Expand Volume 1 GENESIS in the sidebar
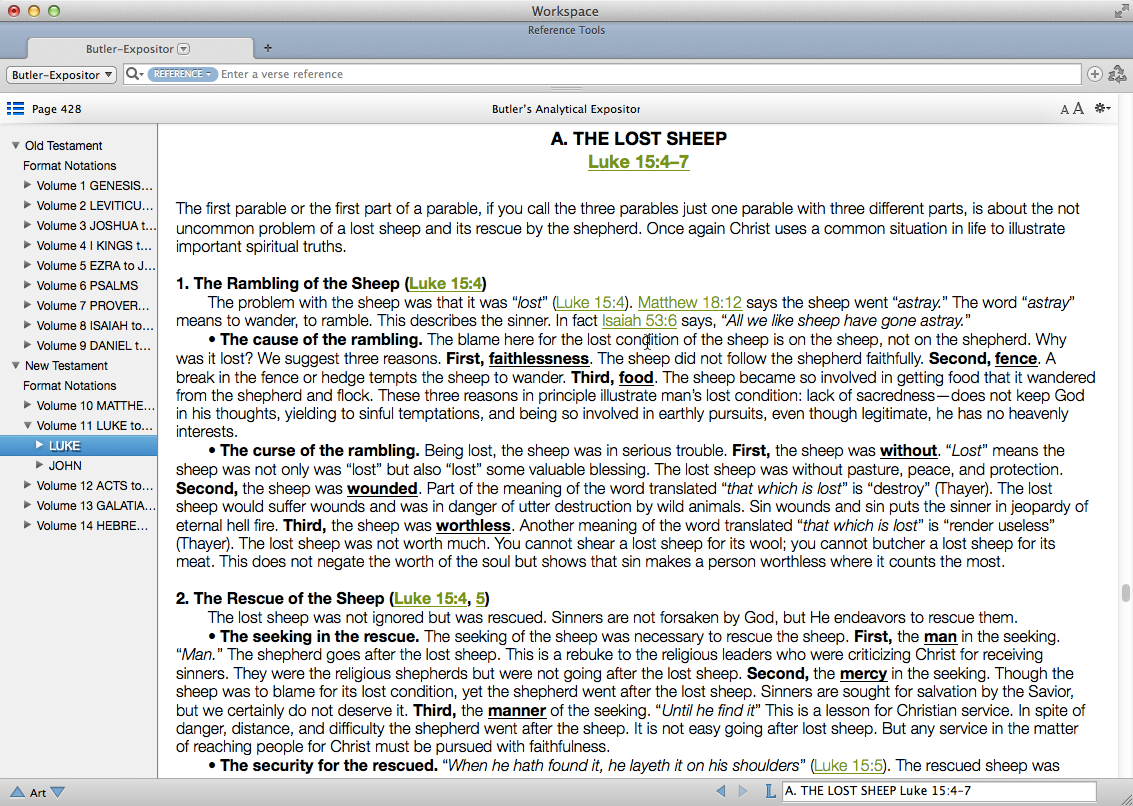1133x806 pixels. [x=27, y=185]
